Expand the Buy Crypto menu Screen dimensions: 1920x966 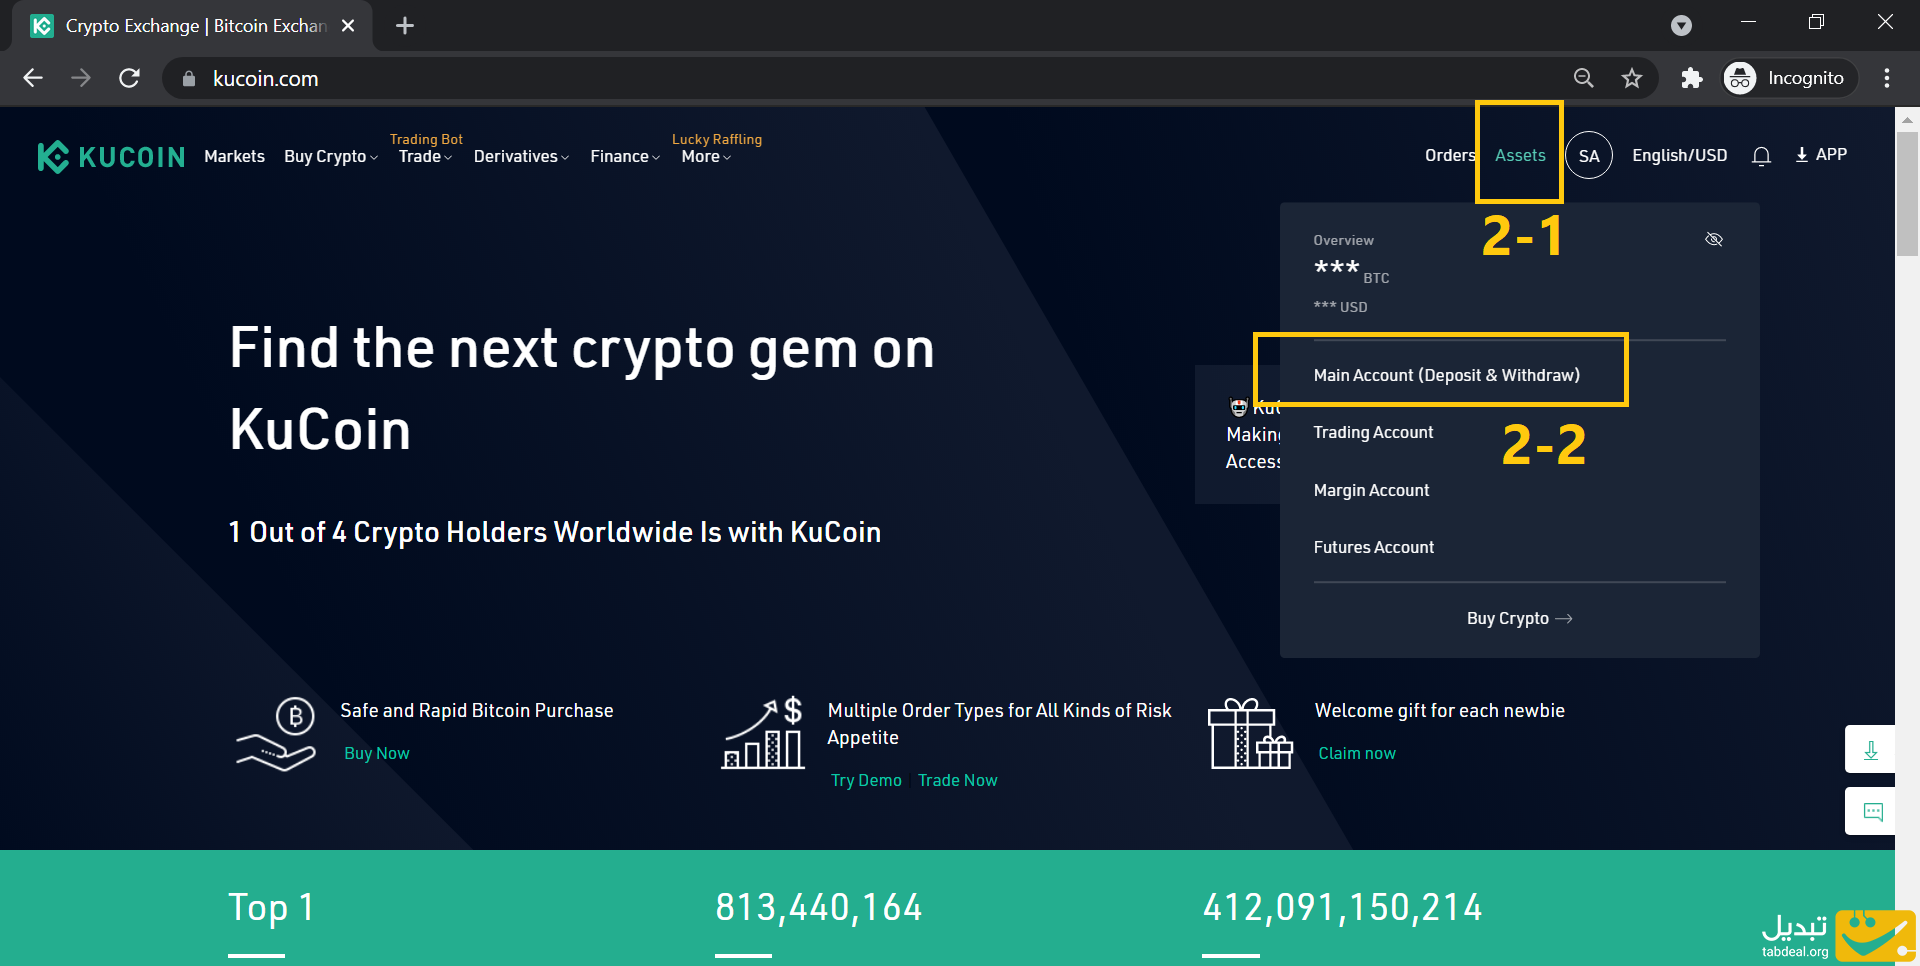(x=331, y=157)
